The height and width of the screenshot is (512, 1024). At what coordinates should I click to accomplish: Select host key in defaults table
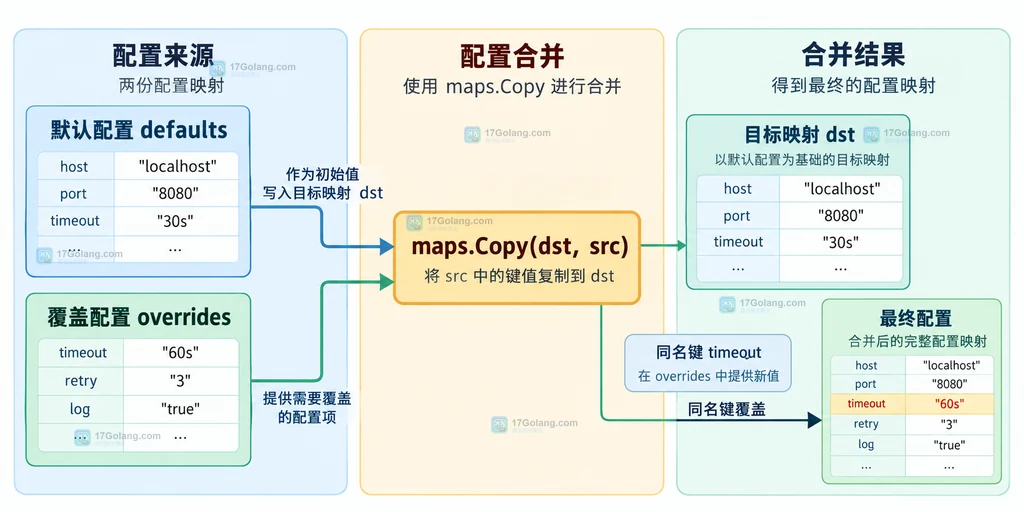[x=74, y=167]
